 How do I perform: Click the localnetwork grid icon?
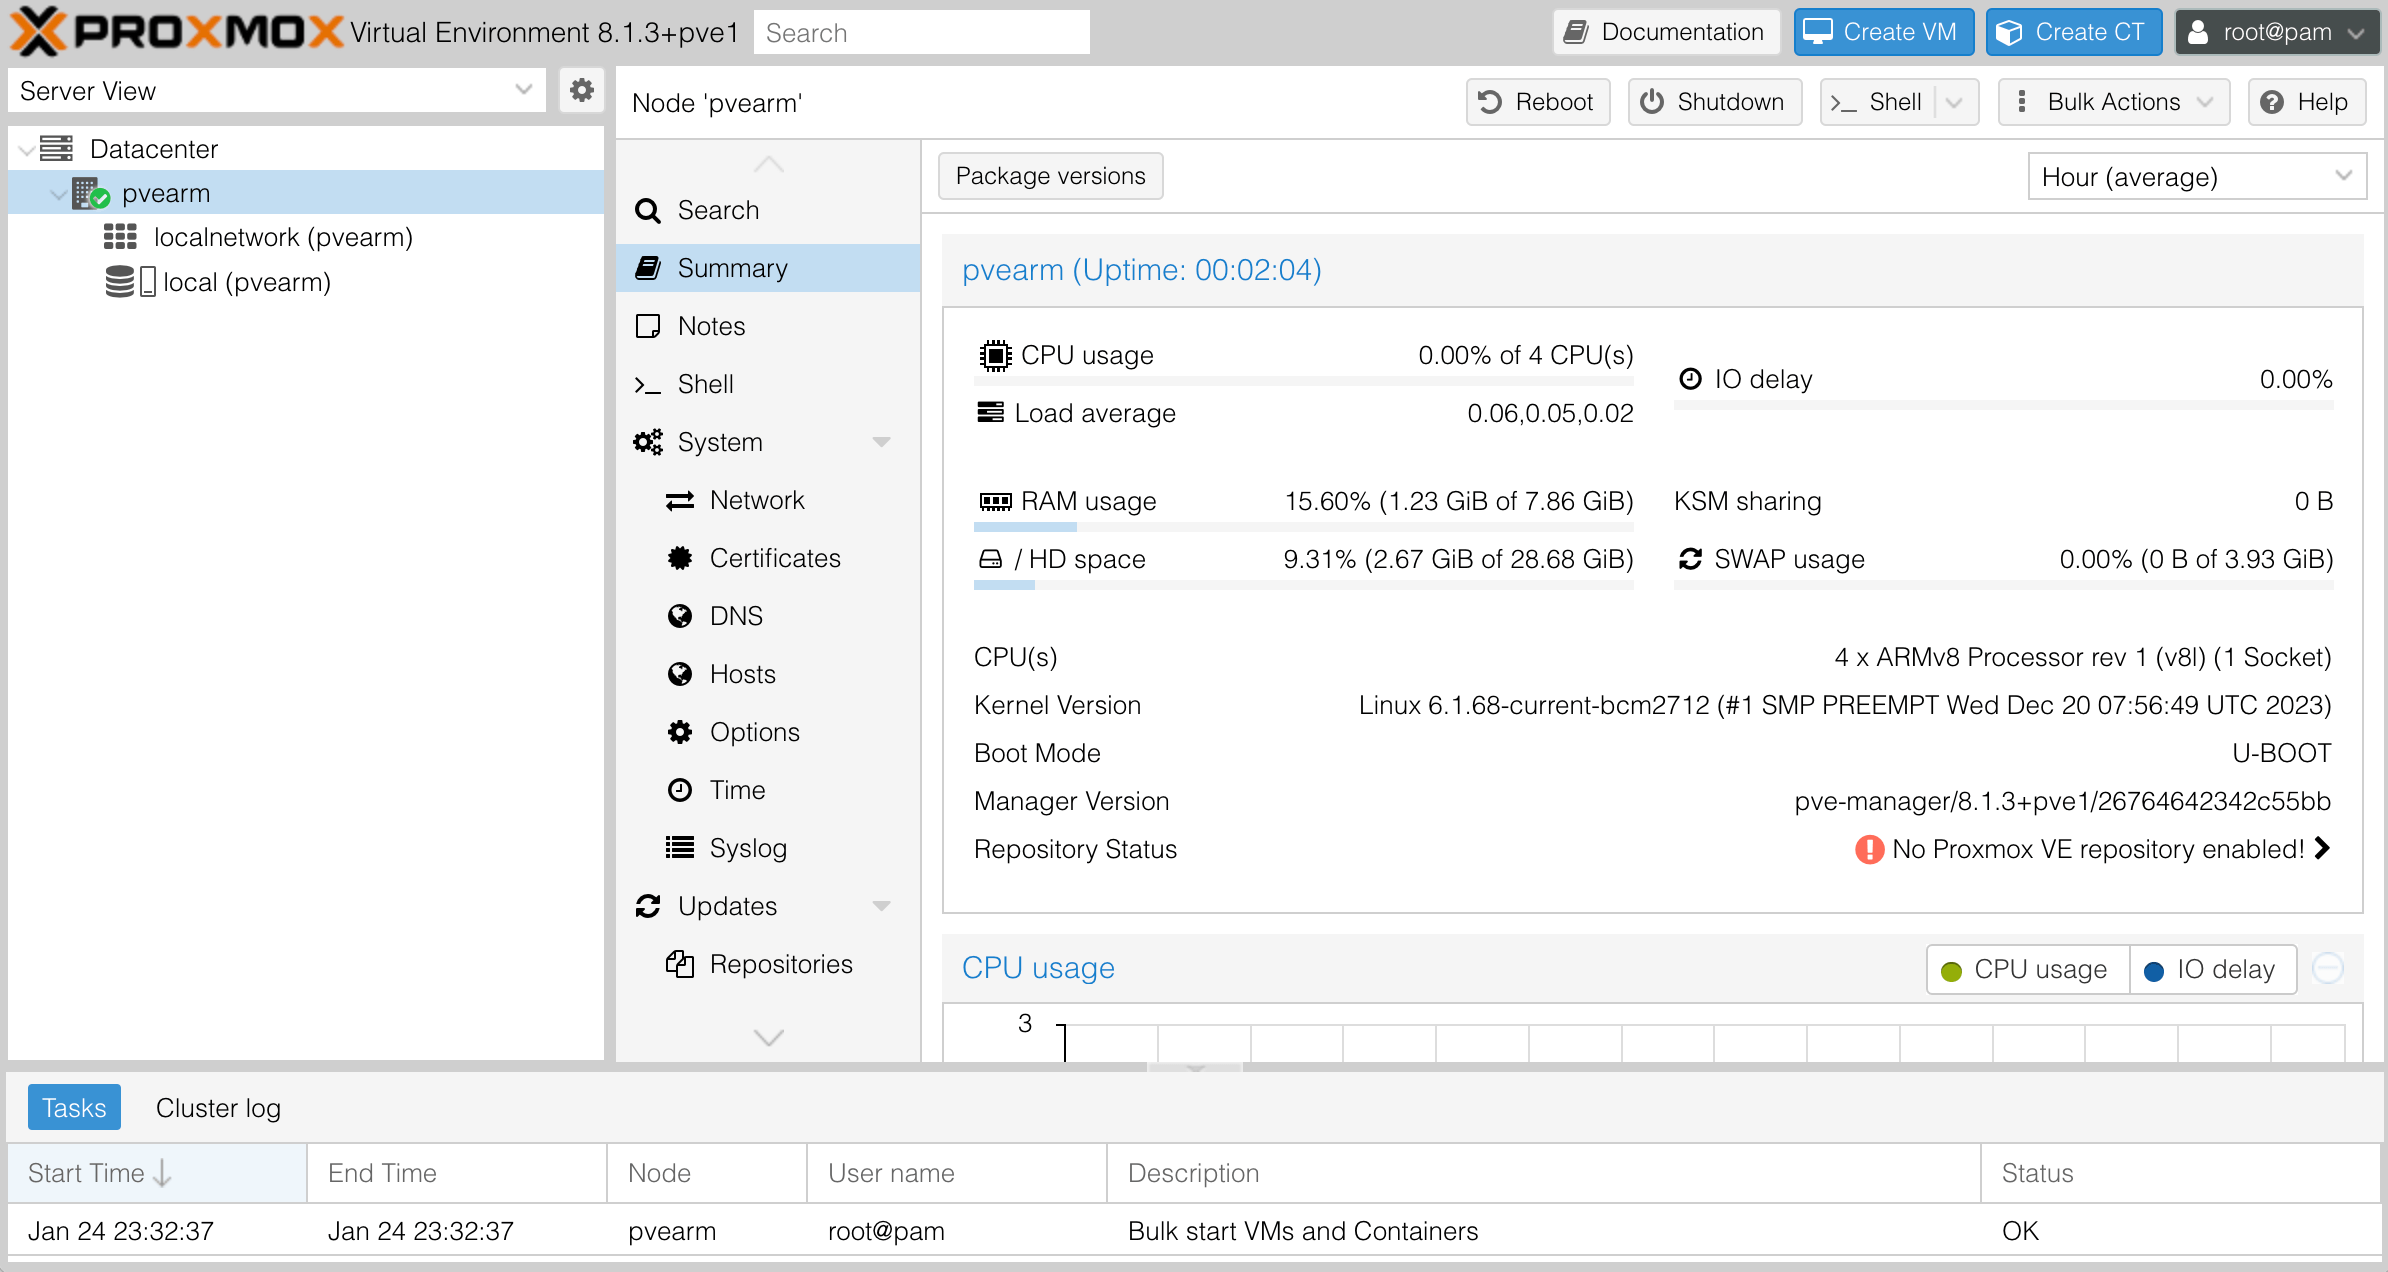120,237
